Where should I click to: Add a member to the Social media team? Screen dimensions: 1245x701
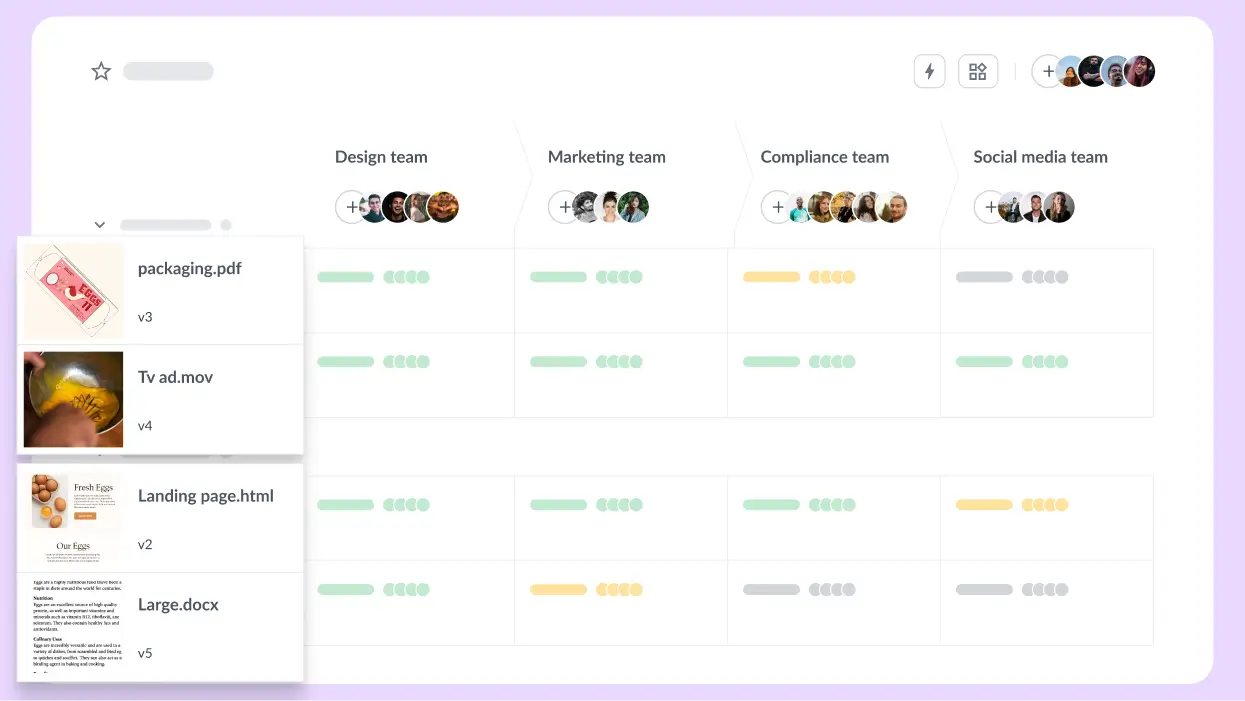point(990,206)
